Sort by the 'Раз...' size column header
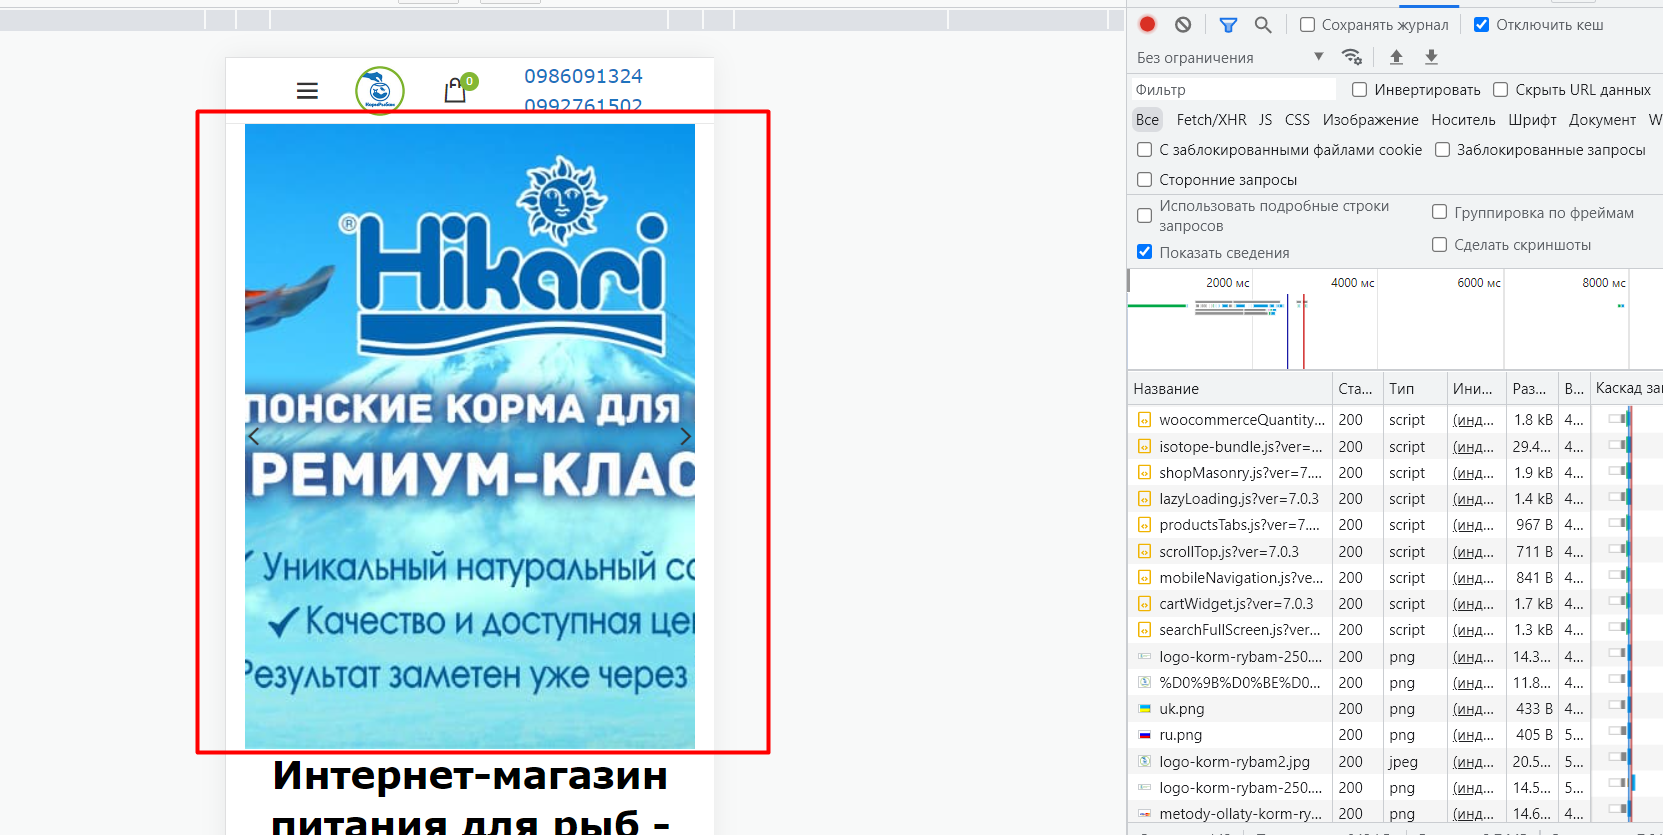 (x=1532, y=389)
